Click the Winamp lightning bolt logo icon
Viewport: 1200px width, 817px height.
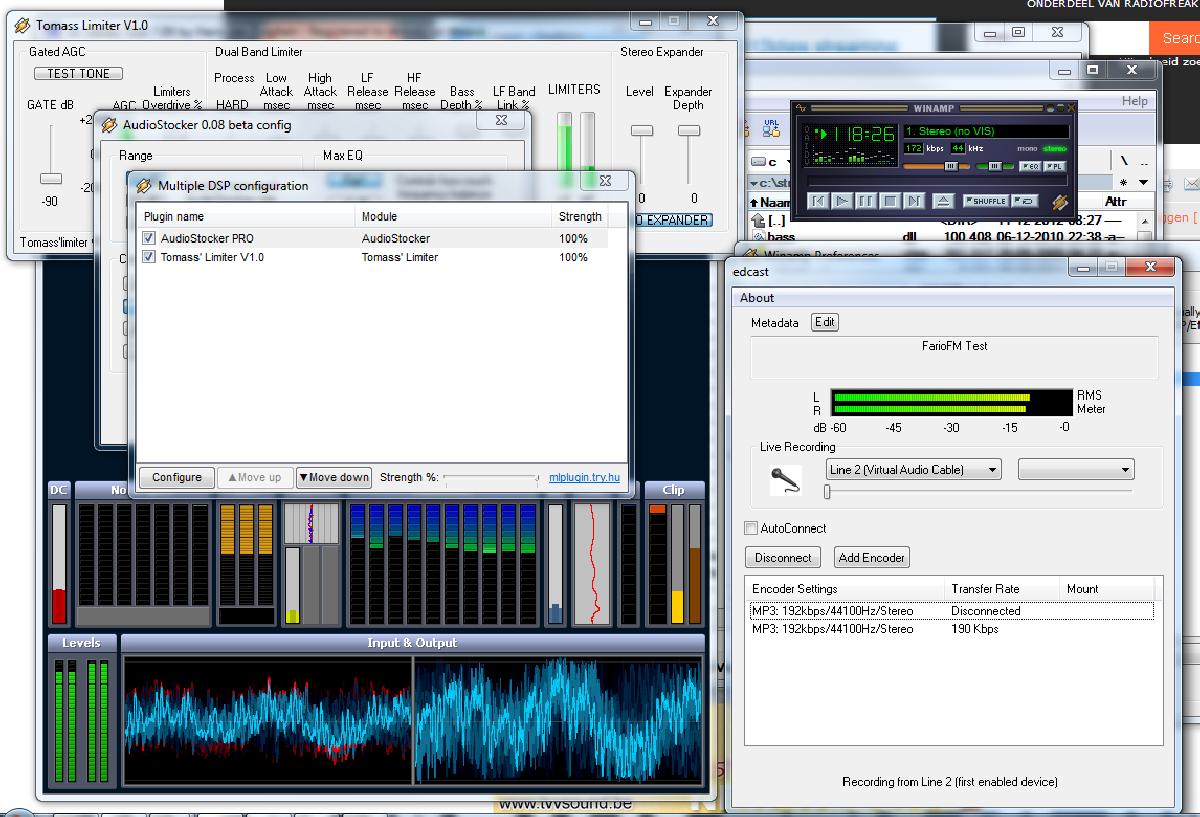click(x=1060, y=201)
